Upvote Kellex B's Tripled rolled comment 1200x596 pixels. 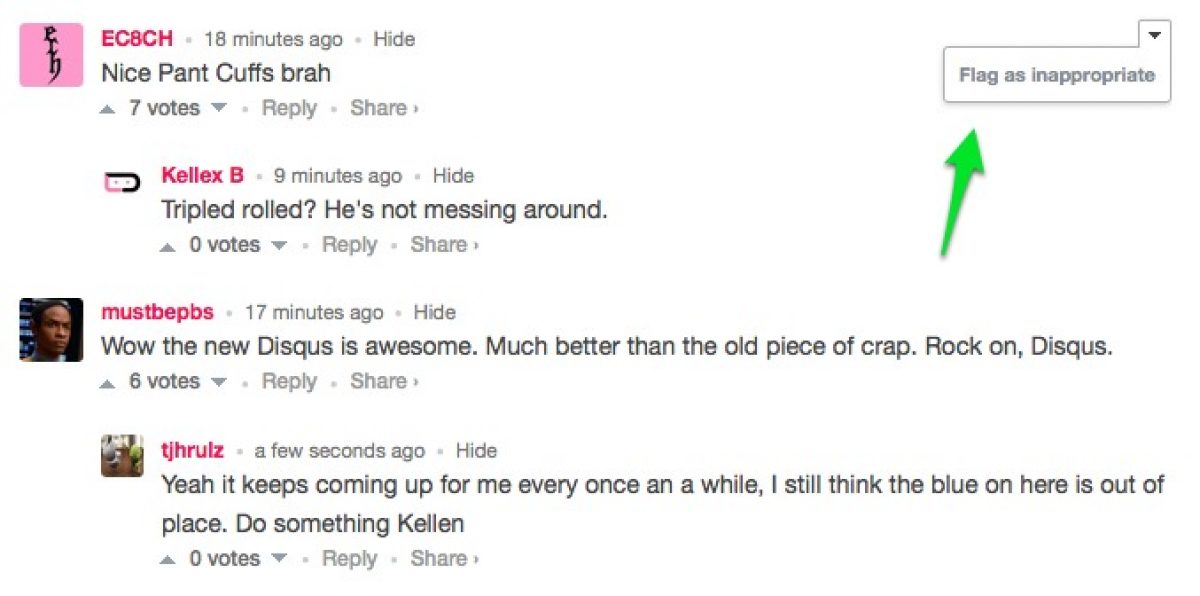click(168, 246)
